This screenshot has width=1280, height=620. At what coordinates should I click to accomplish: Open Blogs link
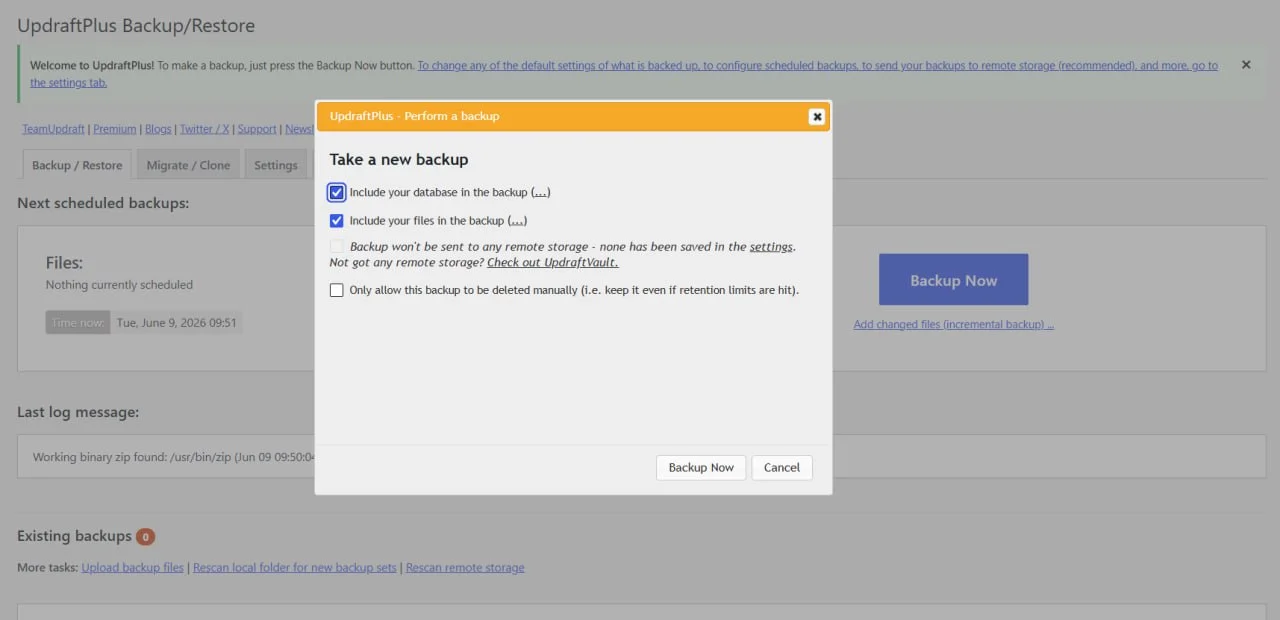click(x=158, y=129)
